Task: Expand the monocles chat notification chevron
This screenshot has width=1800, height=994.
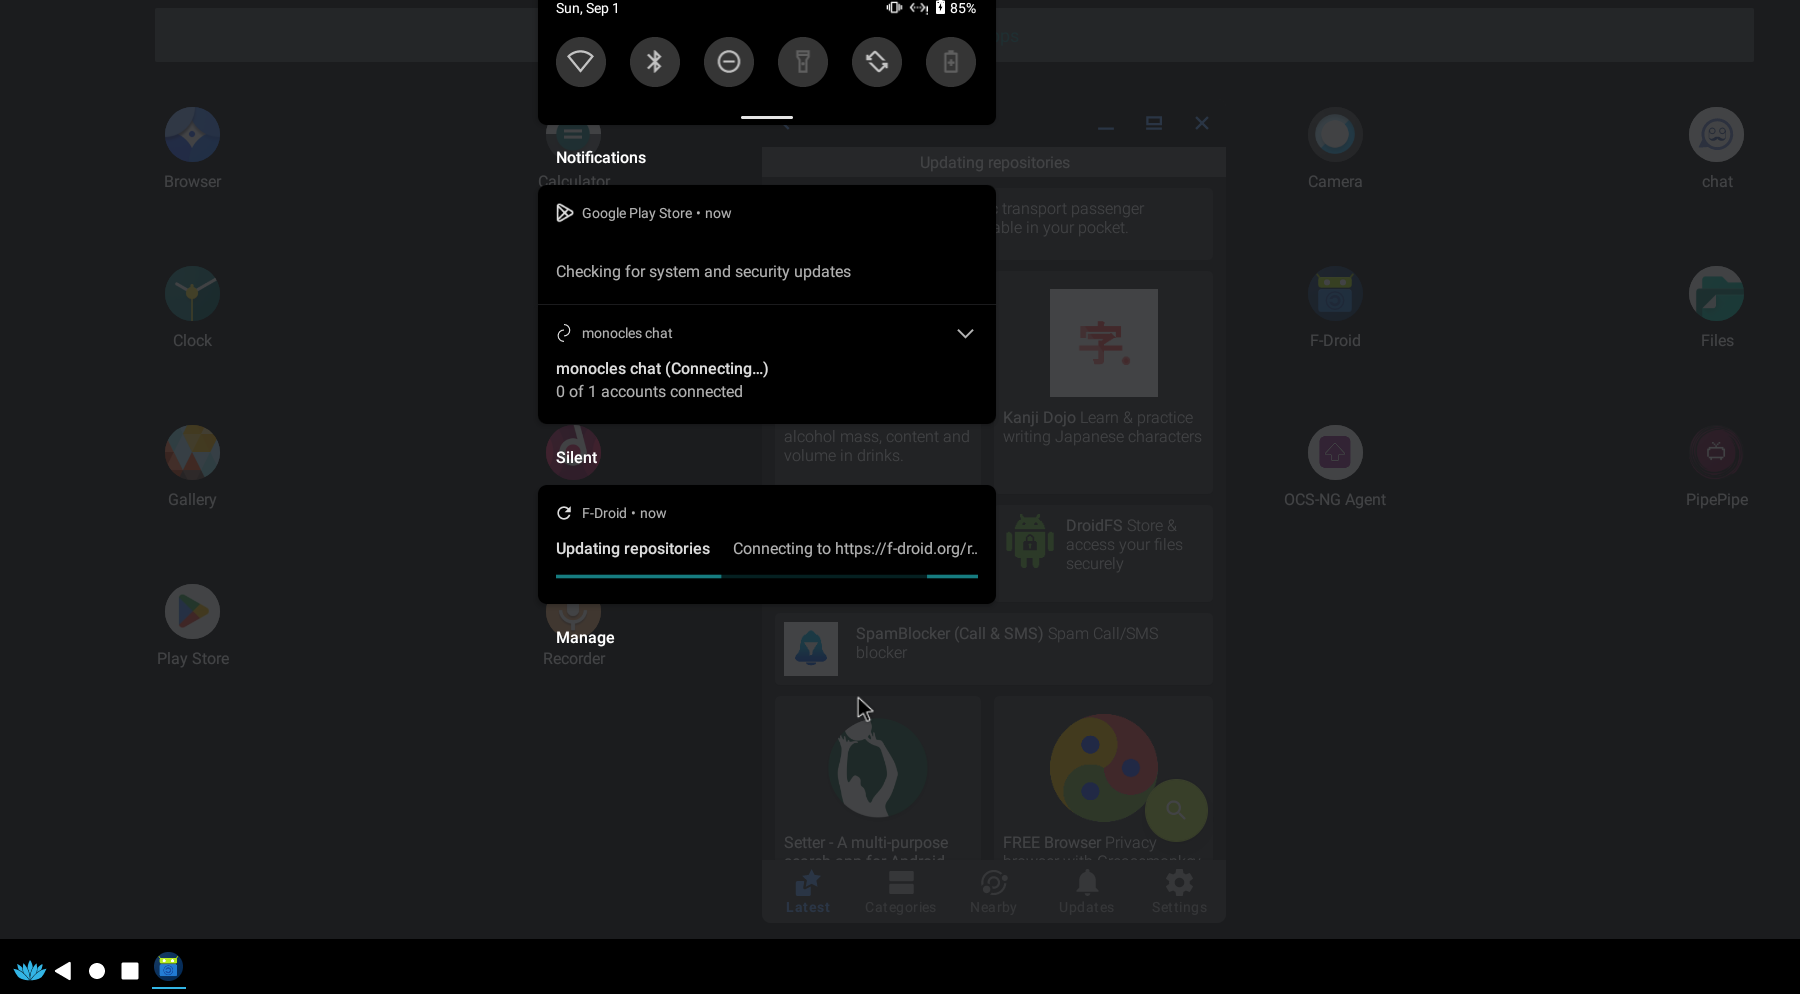Action: coord(965,334)
